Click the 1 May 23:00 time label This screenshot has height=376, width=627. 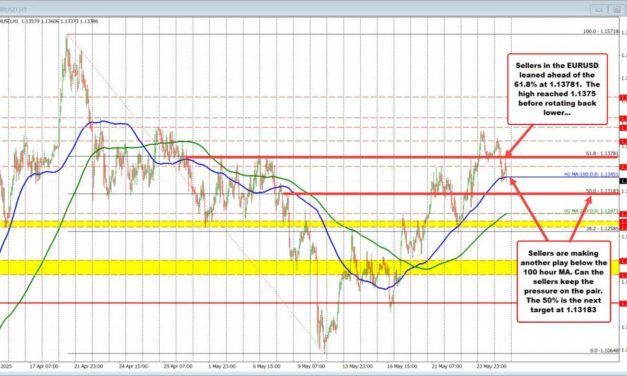click(221, 366)
